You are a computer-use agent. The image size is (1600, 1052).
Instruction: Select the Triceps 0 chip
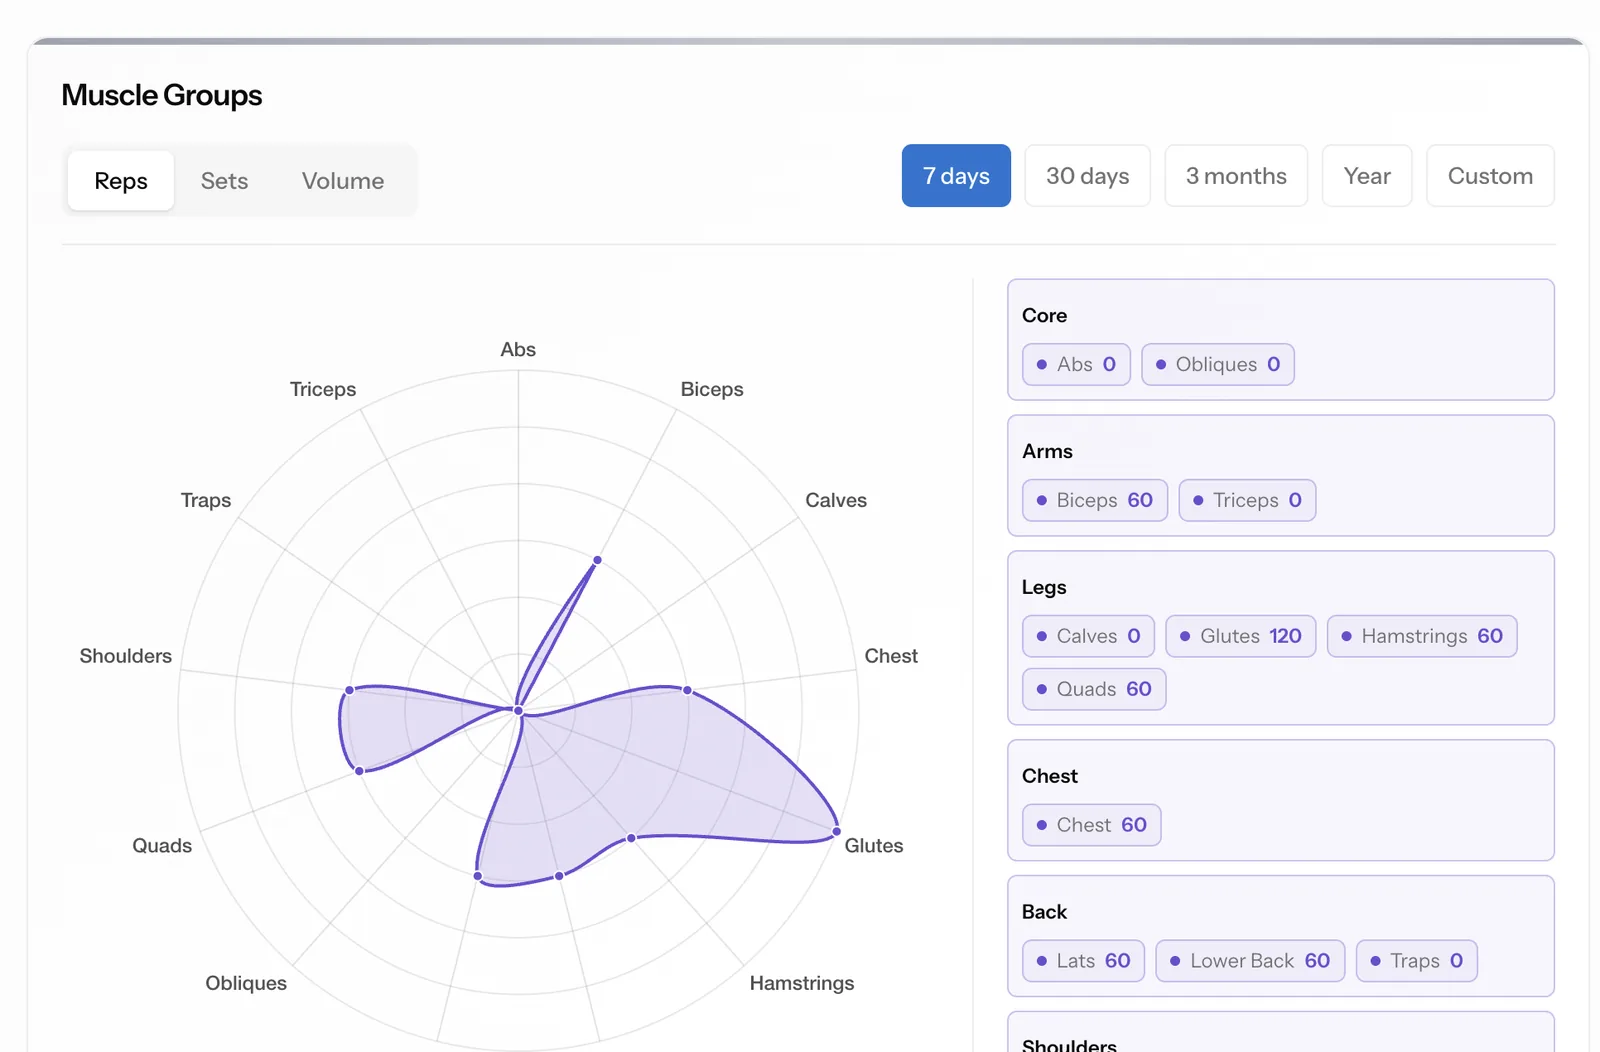pos(1247,500)
